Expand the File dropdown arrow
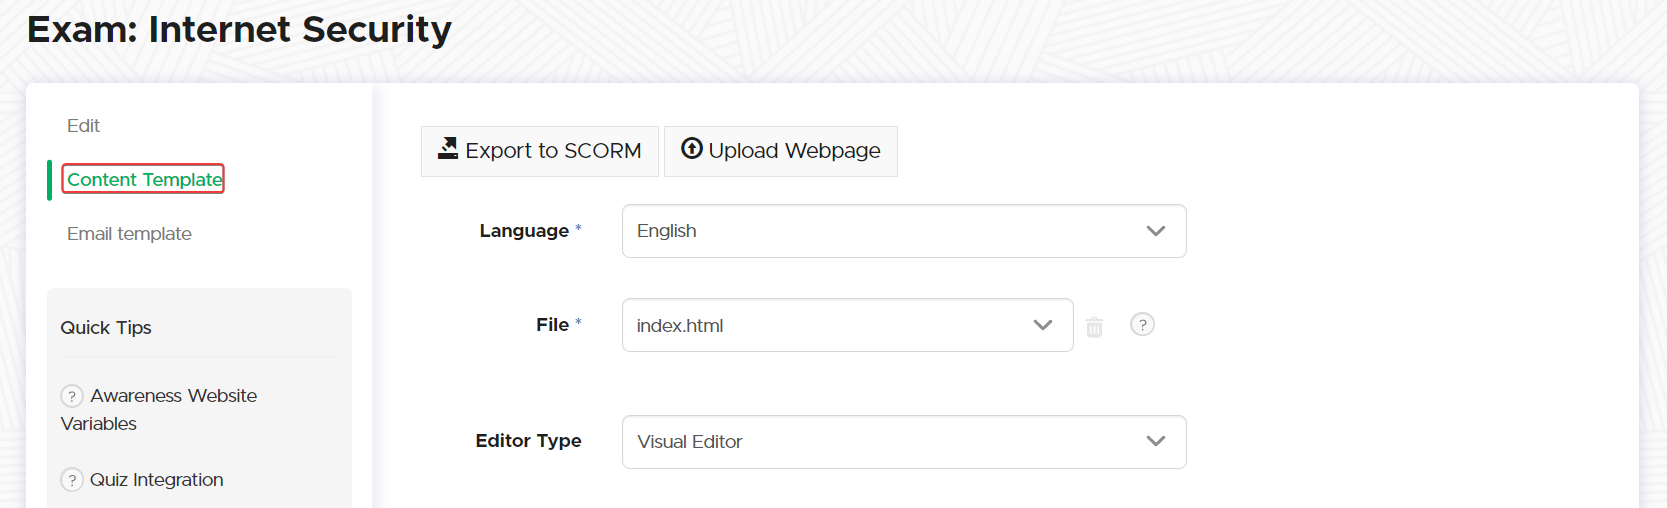Image resolution: width=1667 pixels, height=508 pixels. 1042,325
